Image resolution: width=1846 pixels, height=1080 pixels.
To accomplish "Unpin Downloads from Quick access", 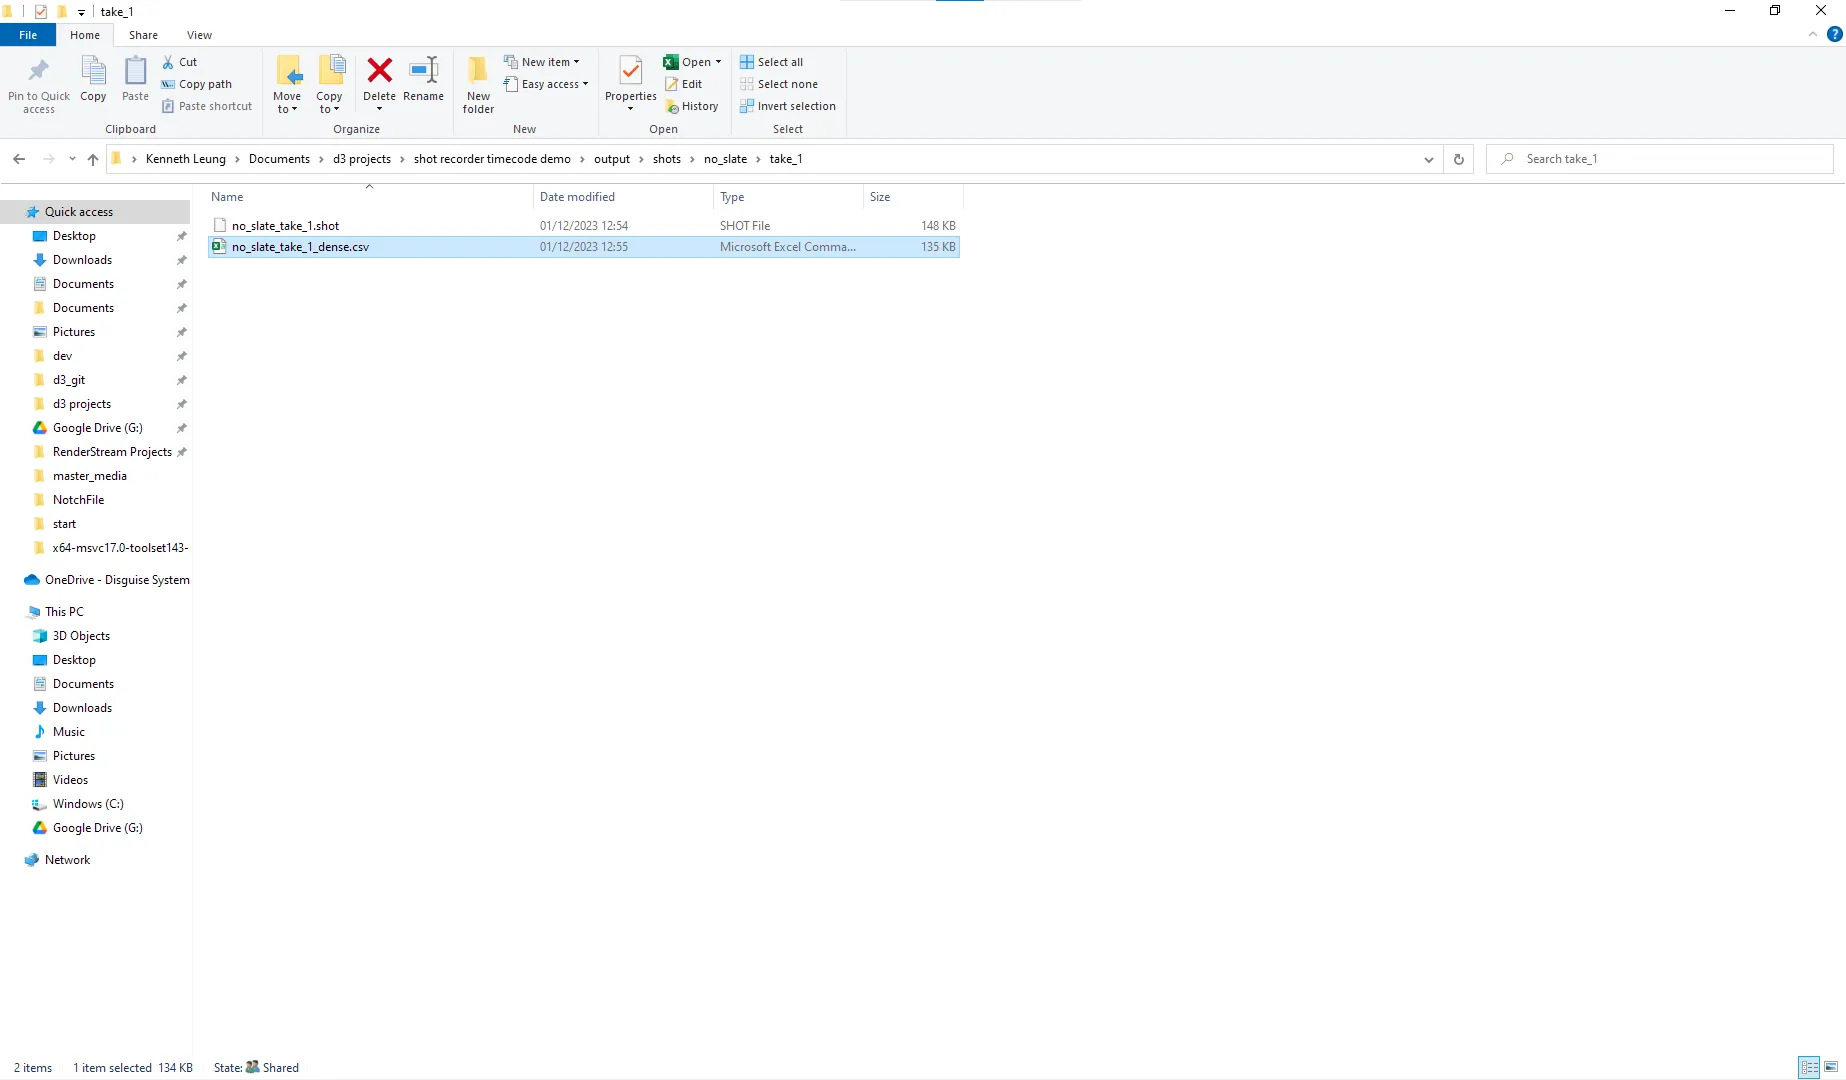I will [x=182, y=260].
